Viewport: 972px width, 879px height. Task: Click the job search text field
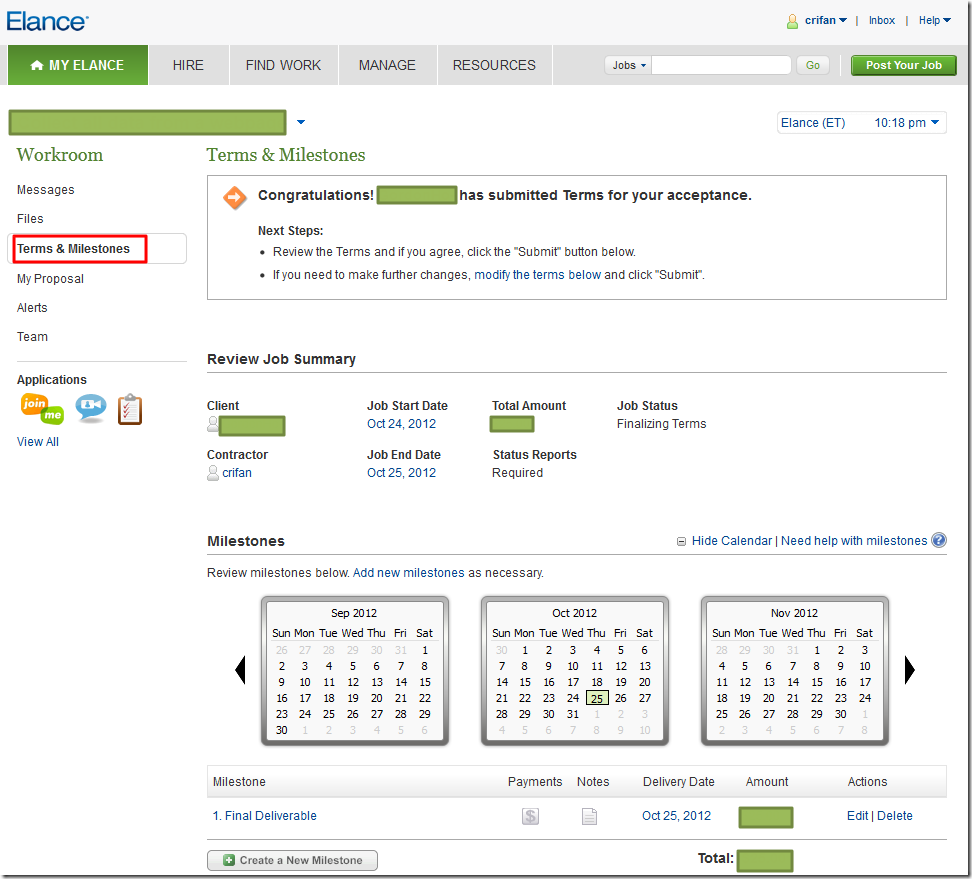(721, 65)
